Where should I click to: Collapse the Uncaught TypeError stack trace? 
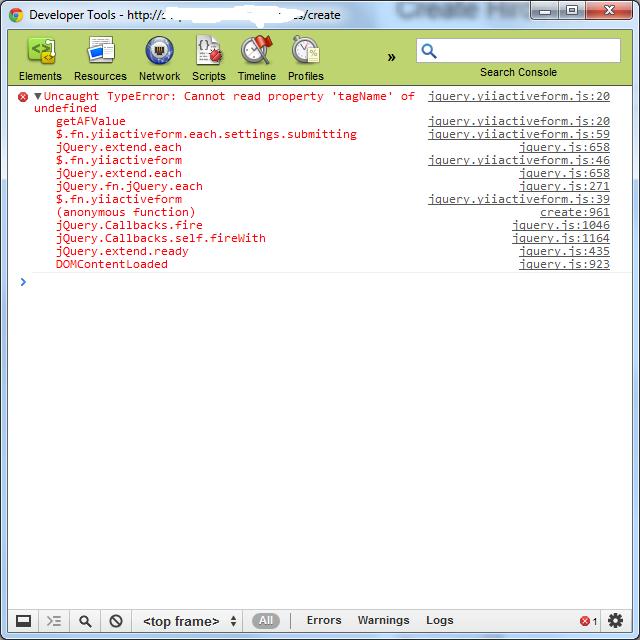[x=38, y=97]
